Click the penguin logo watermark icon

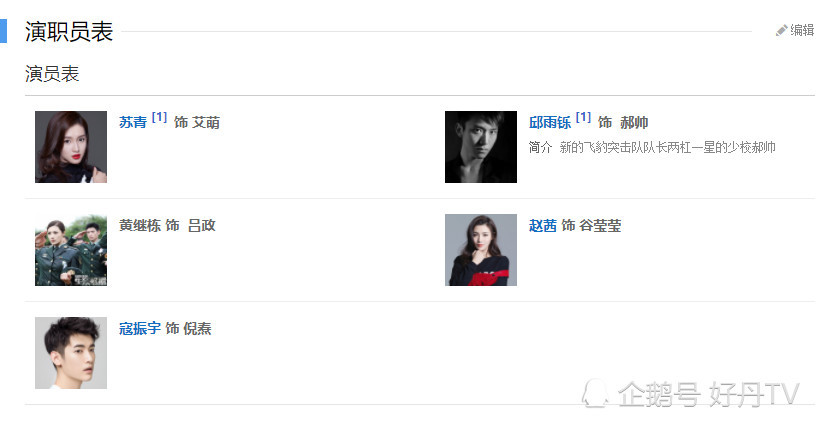tap(596, 393)
